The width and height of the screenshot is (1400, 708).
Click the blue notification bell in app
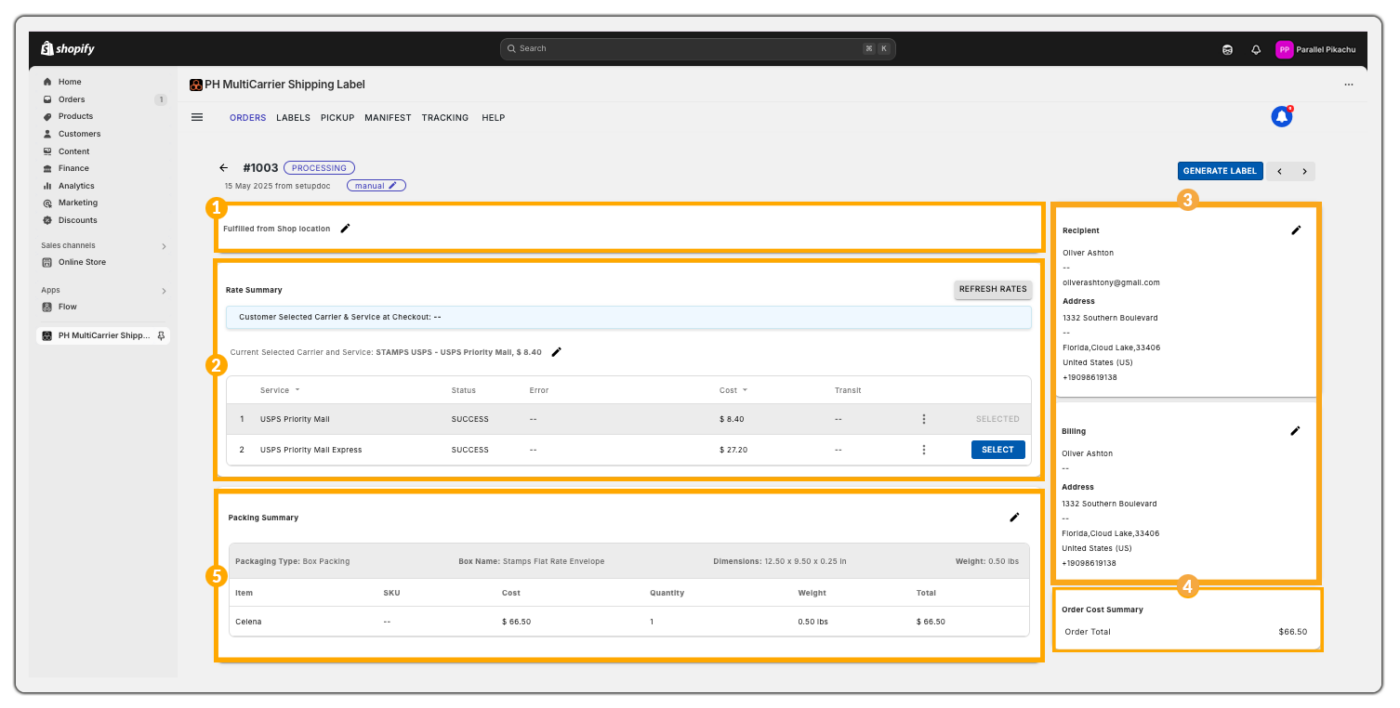click(x=1281, y=117)
